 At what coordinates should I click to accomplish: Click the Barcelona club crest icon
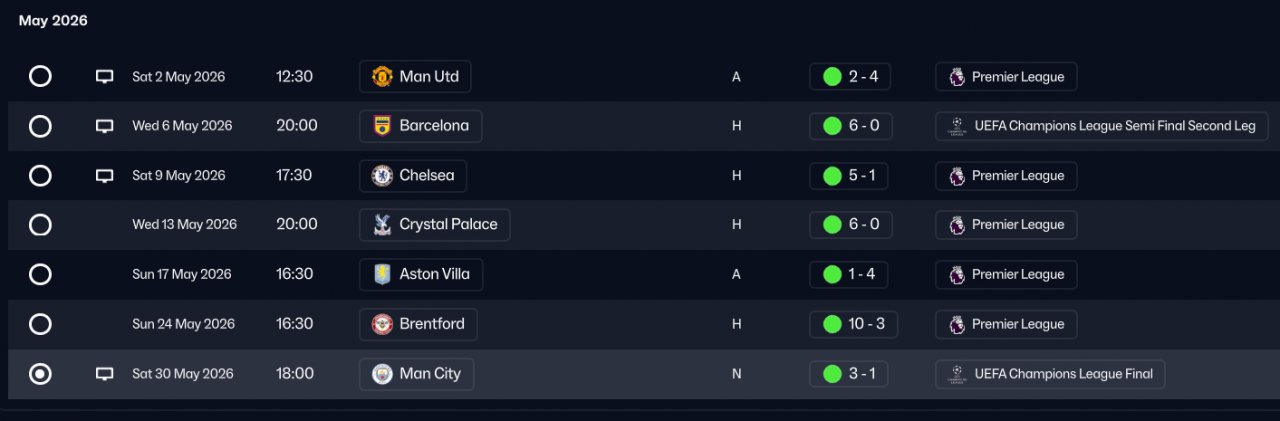click(381, 126)
